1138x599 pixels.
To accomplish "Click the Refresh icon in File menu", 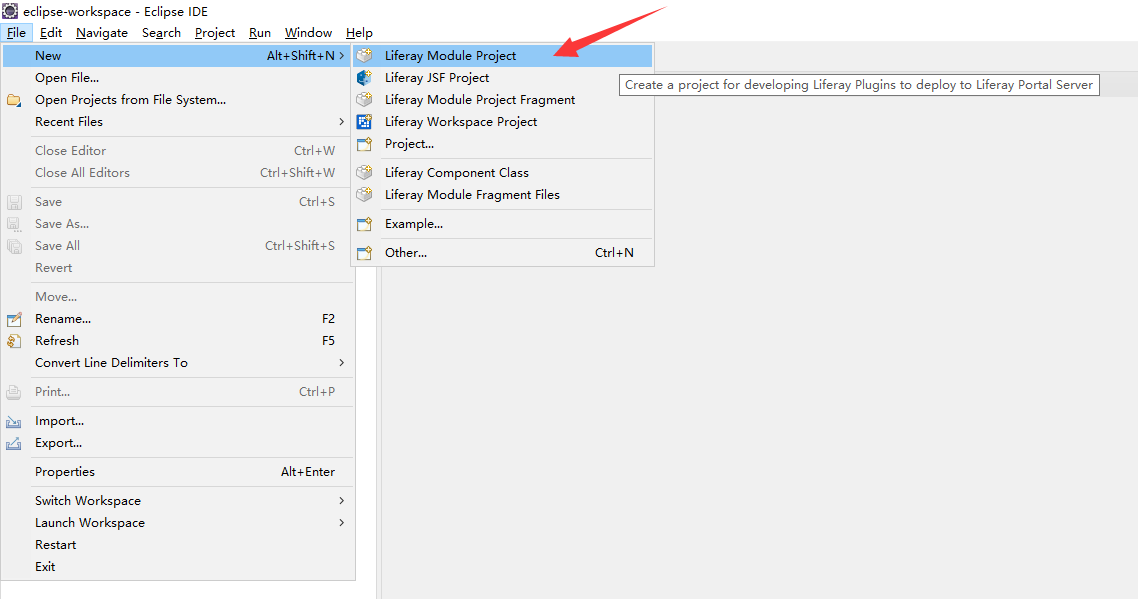I will (x=14, y=341).
